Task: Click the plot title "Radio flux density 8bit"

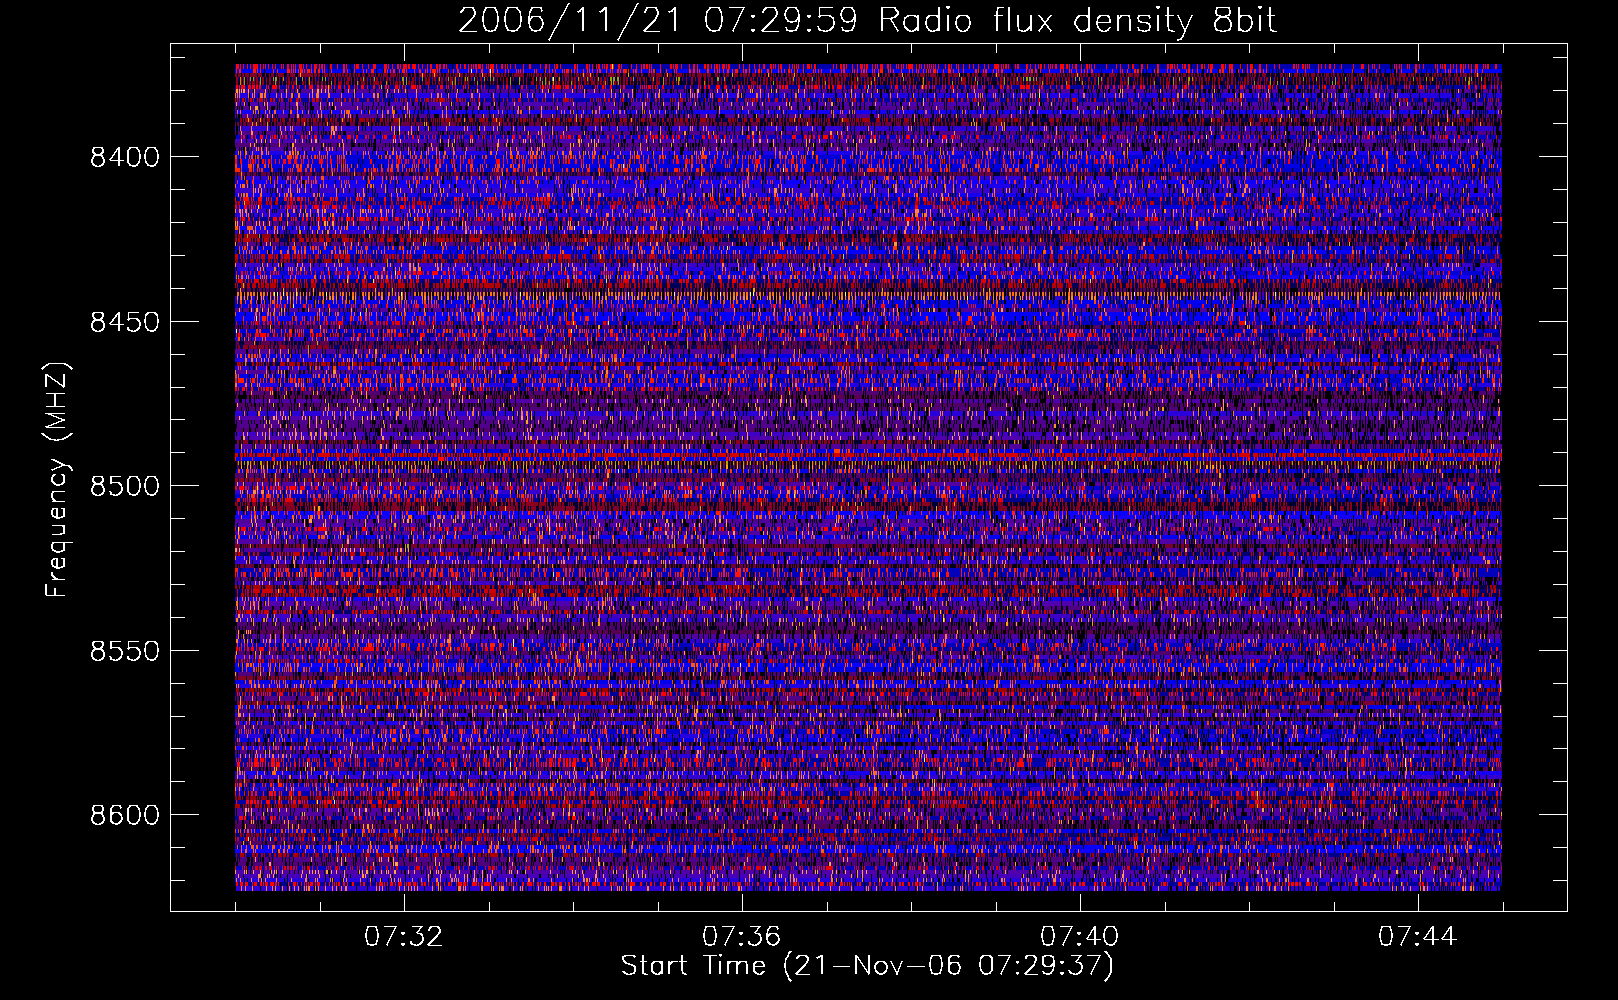Action: point(1077,21)
